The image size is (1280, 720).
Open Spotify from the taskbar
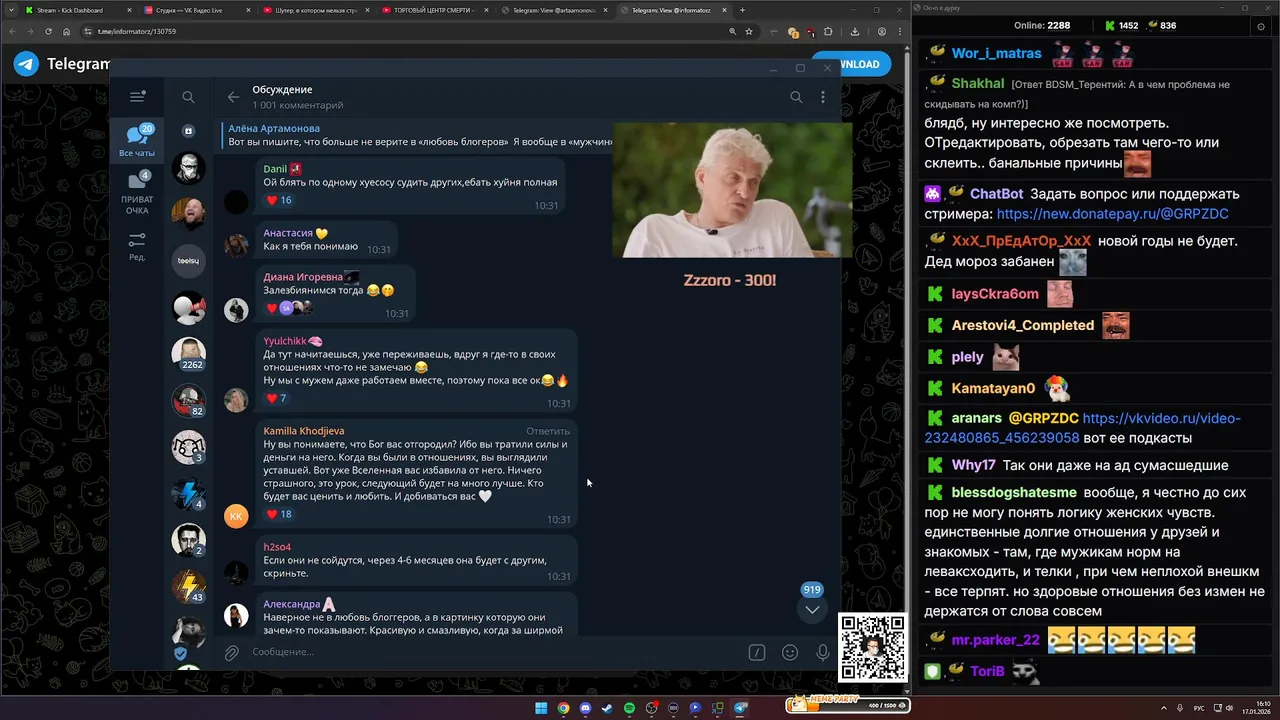(x=629, y=708)
